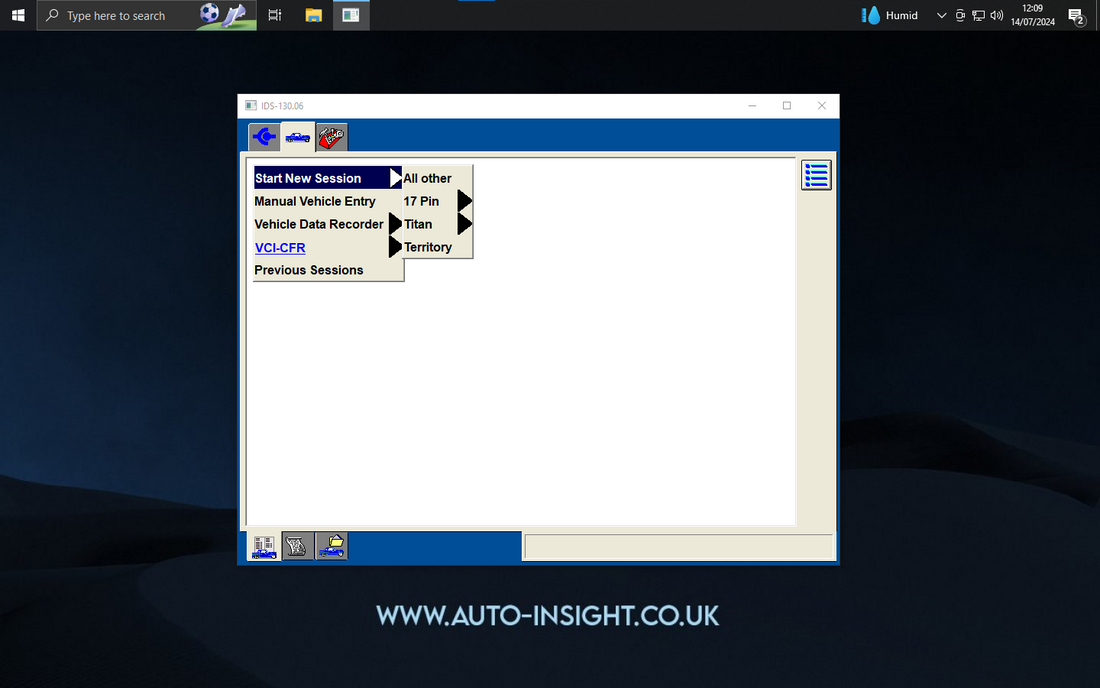Click the taskbar search box
The height and width of the screenshot is (688, 1100).
click(x=140, y=15)
